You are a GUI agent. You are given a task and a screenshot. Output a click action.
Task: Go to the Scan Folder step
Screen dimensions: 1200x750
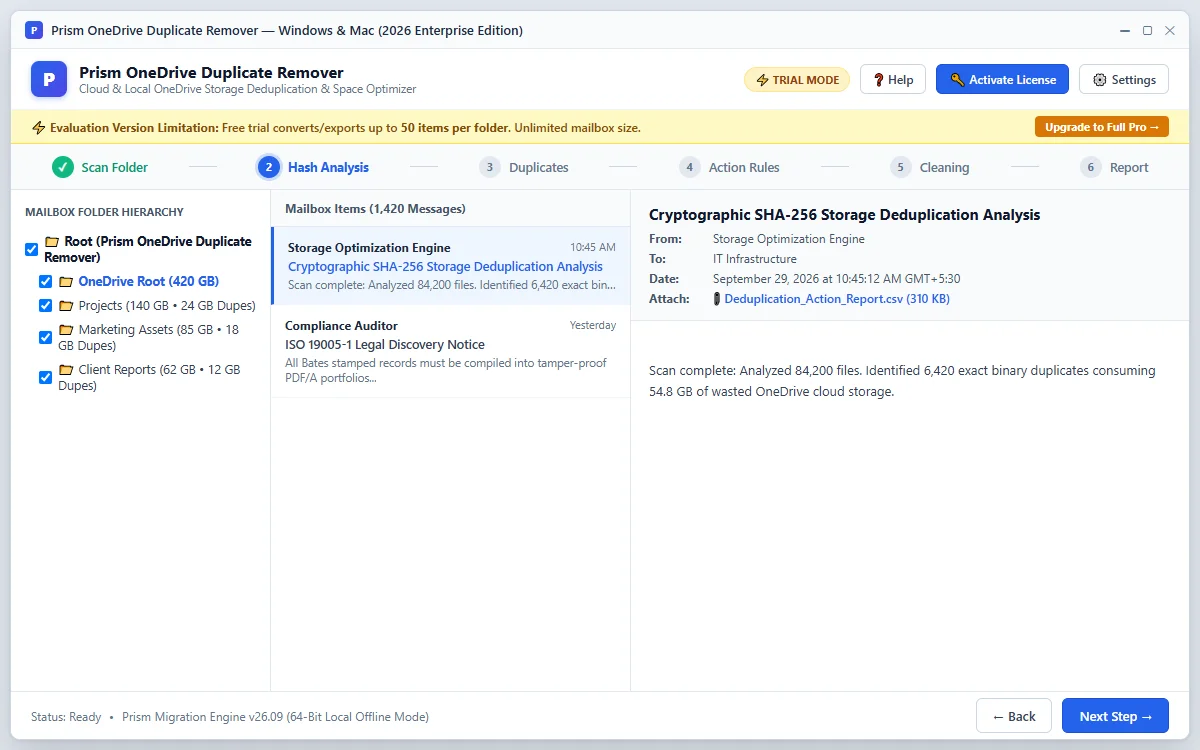100,167
